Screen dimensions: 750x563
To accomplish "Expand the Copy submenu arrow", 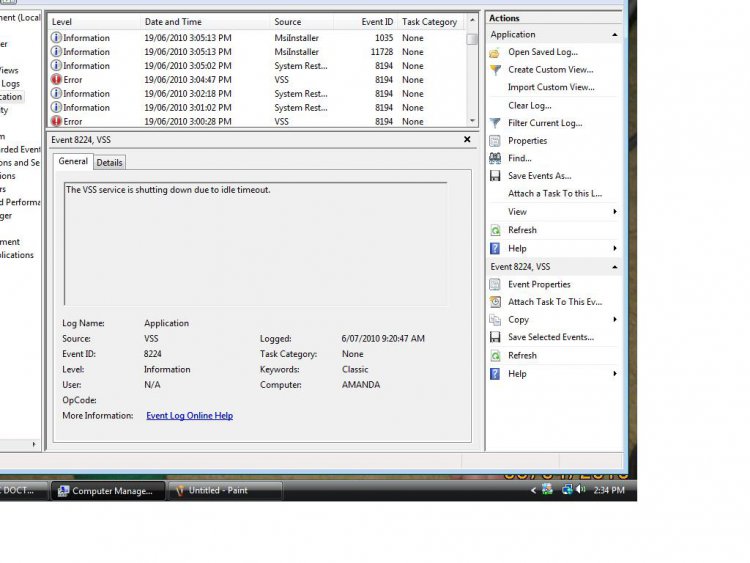I will pos(615,319).
